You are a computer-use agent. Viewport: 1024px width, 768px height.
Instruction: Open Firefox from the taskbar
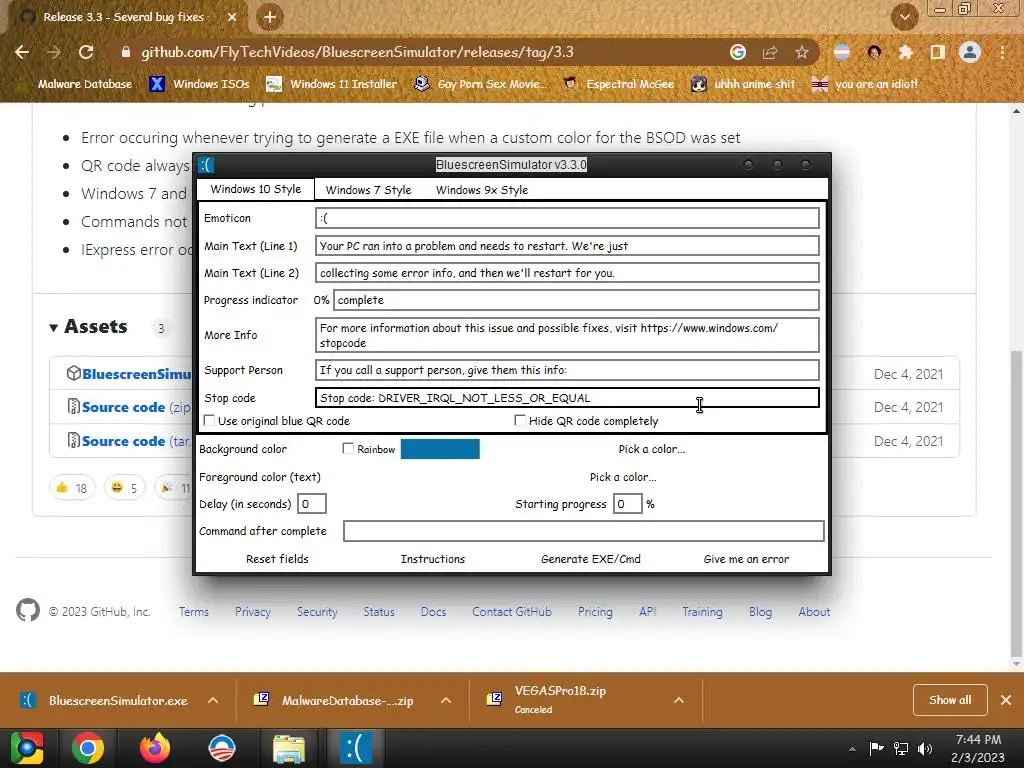click(155, 748)
